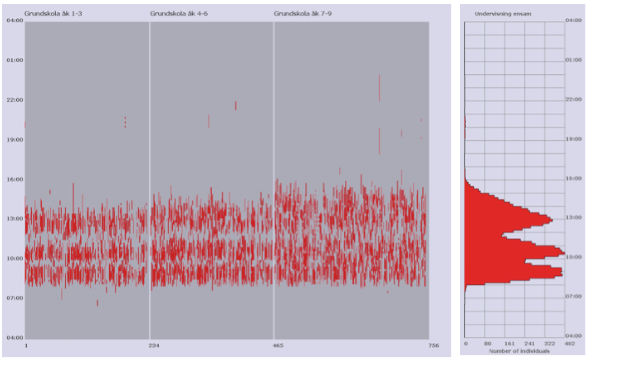Click the individual number '234' on the x-axis
Image resolution: width=625 pixels, height=366 pixels.
point(154,345)
